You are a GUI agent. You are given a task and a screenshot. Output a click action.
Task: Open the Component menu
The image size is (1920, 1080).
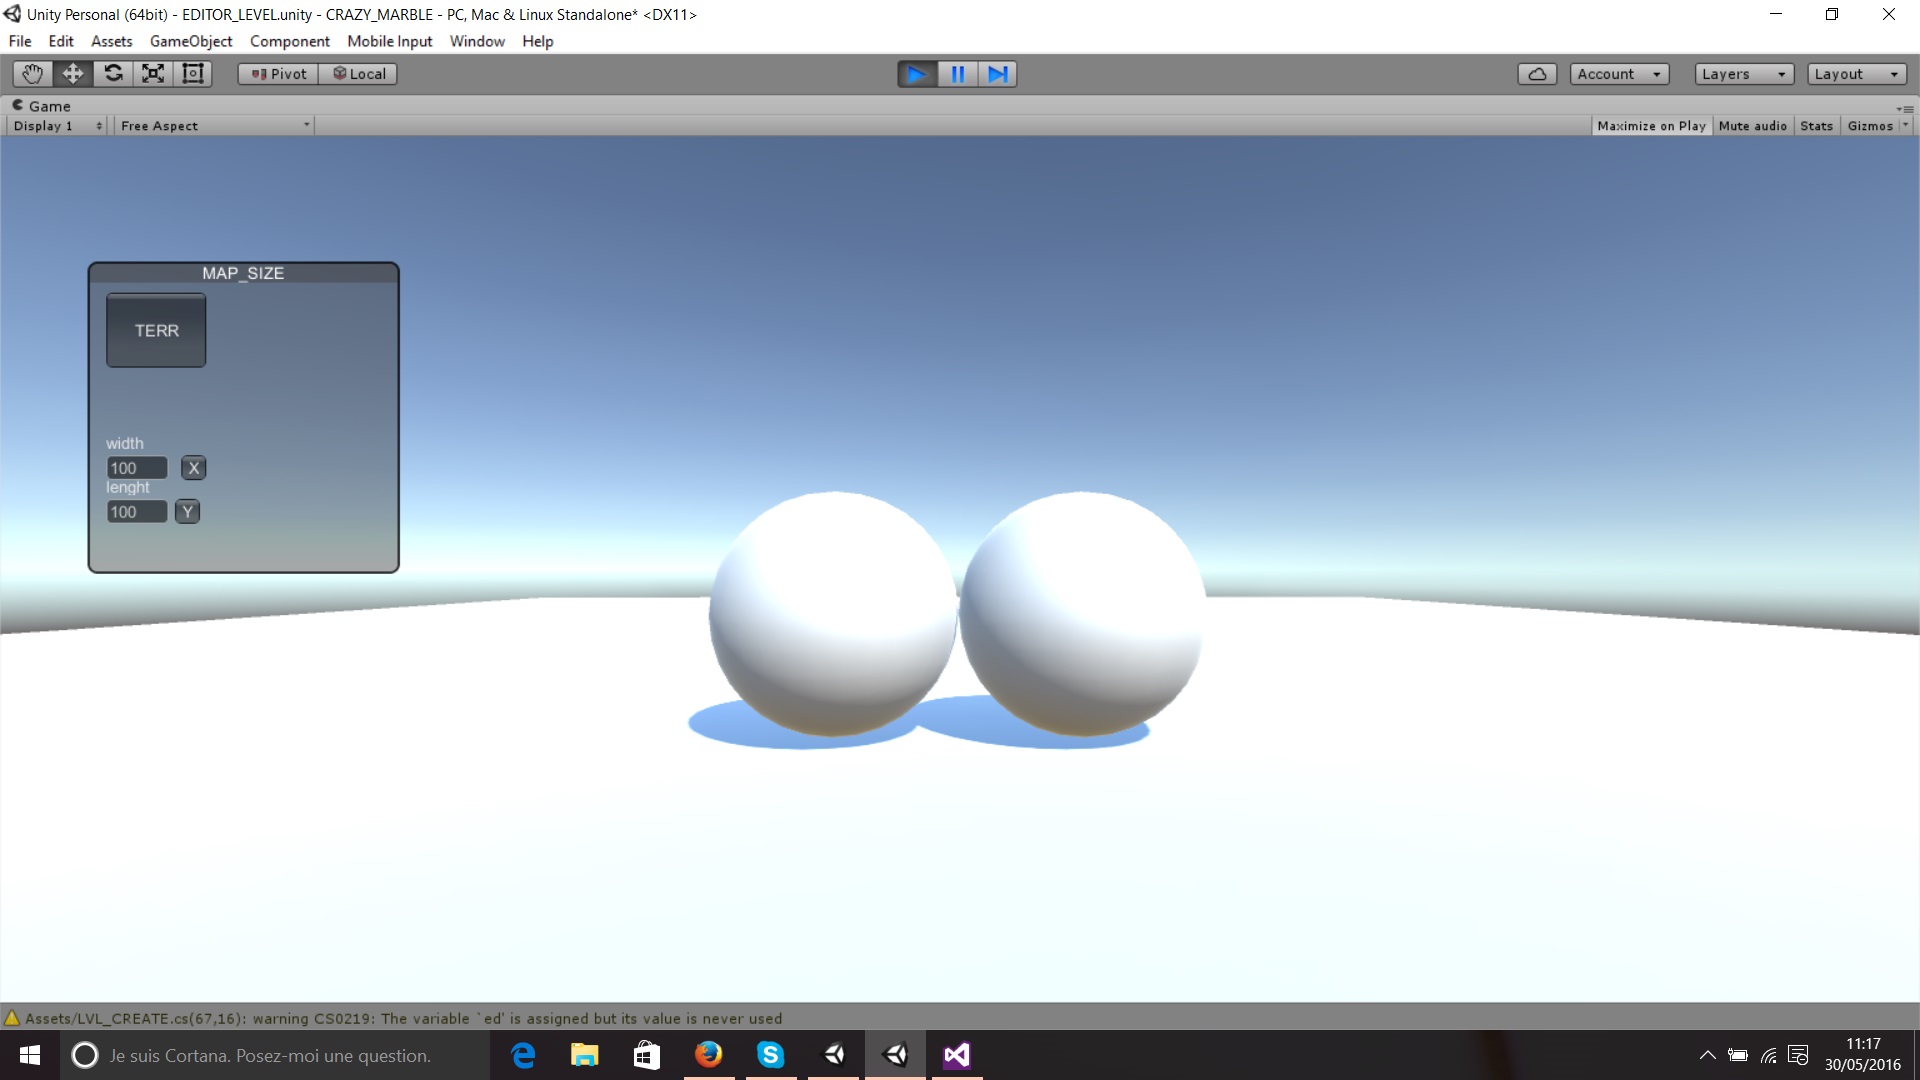289,41
